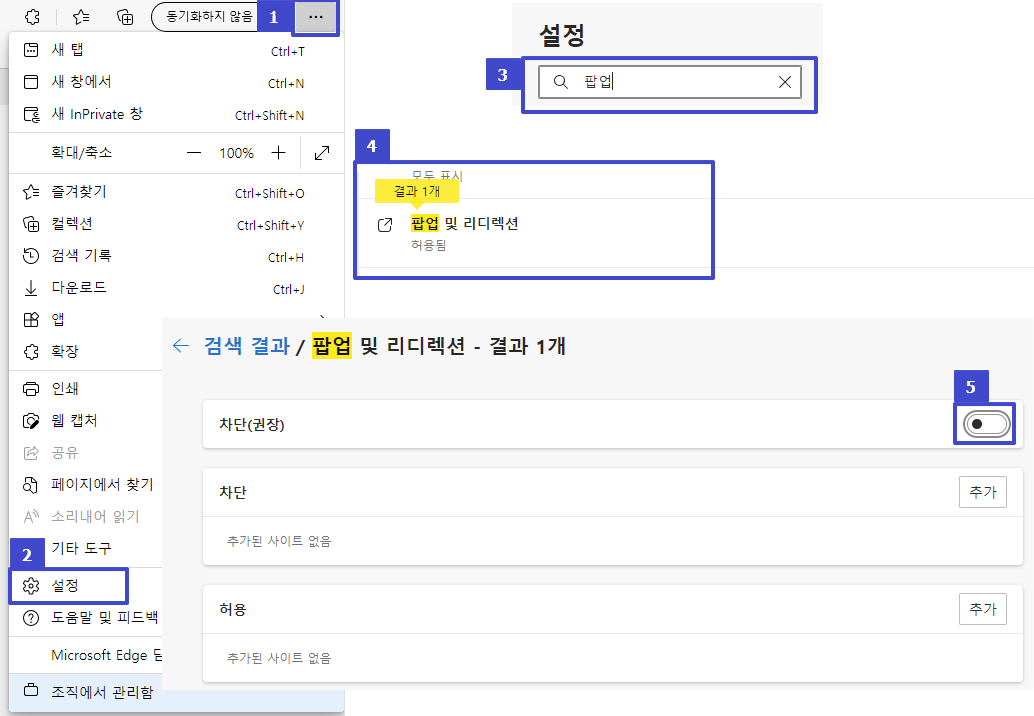The height and width of the screenshot is (716, 1034).
Task: Choose 다운로드 in the menu
Action: (x=78, y=288)
